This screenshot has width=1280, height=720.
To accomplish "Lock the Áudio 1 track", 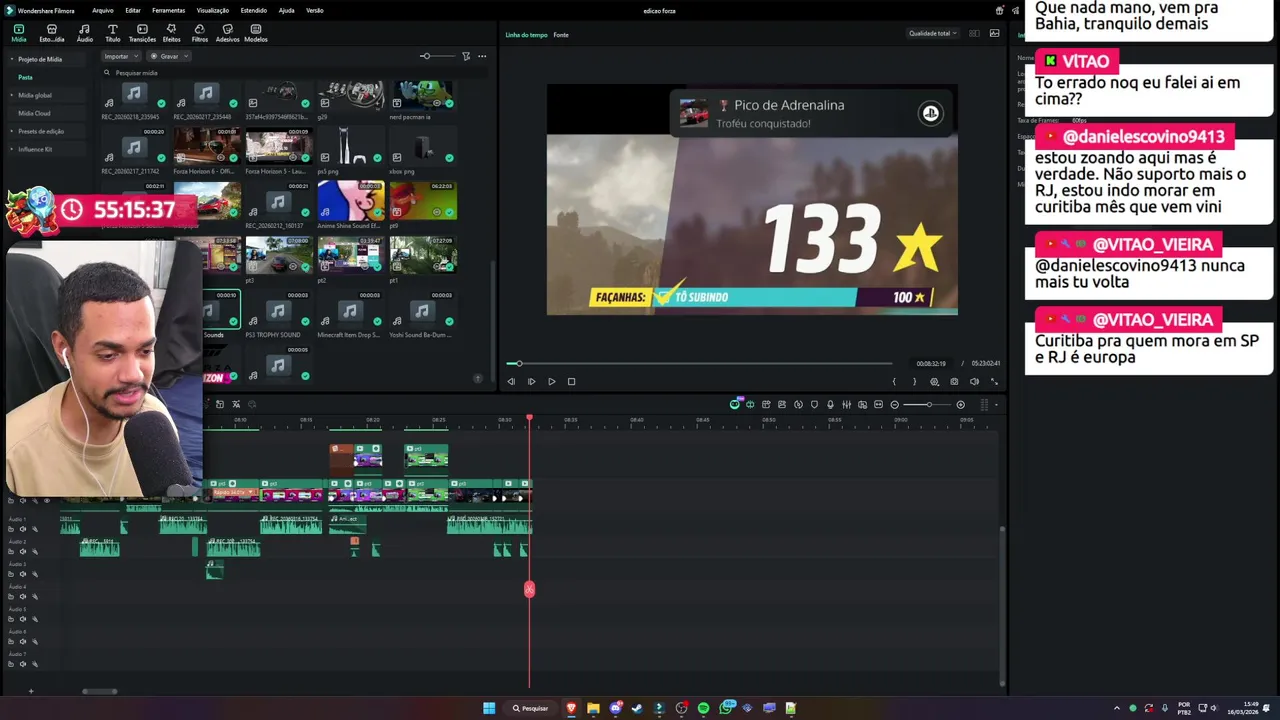I will [12, 529].
